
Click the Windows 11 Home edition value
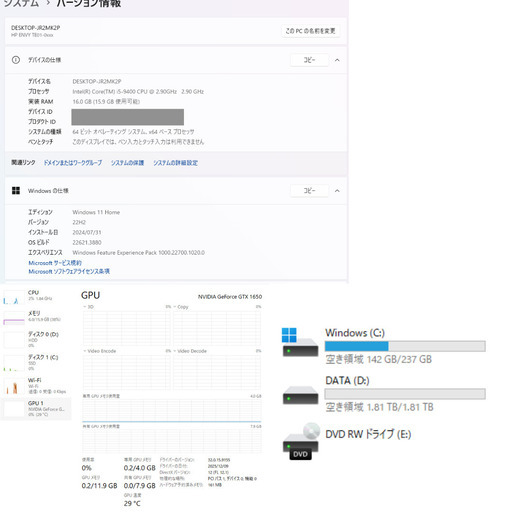(96, 212)
